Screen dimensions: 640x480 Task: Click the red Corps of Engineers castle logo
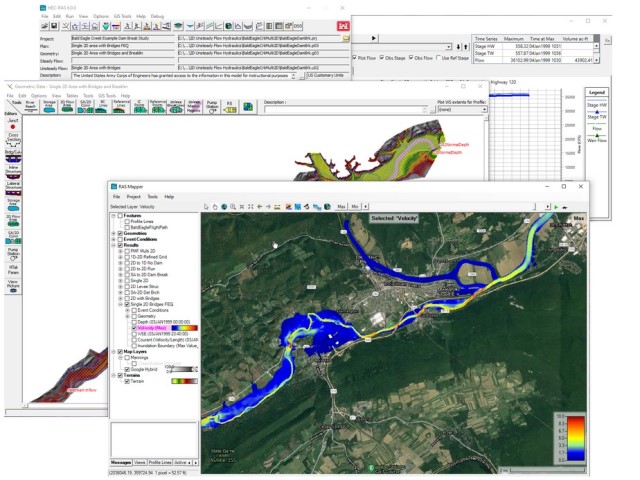point(343,26)
